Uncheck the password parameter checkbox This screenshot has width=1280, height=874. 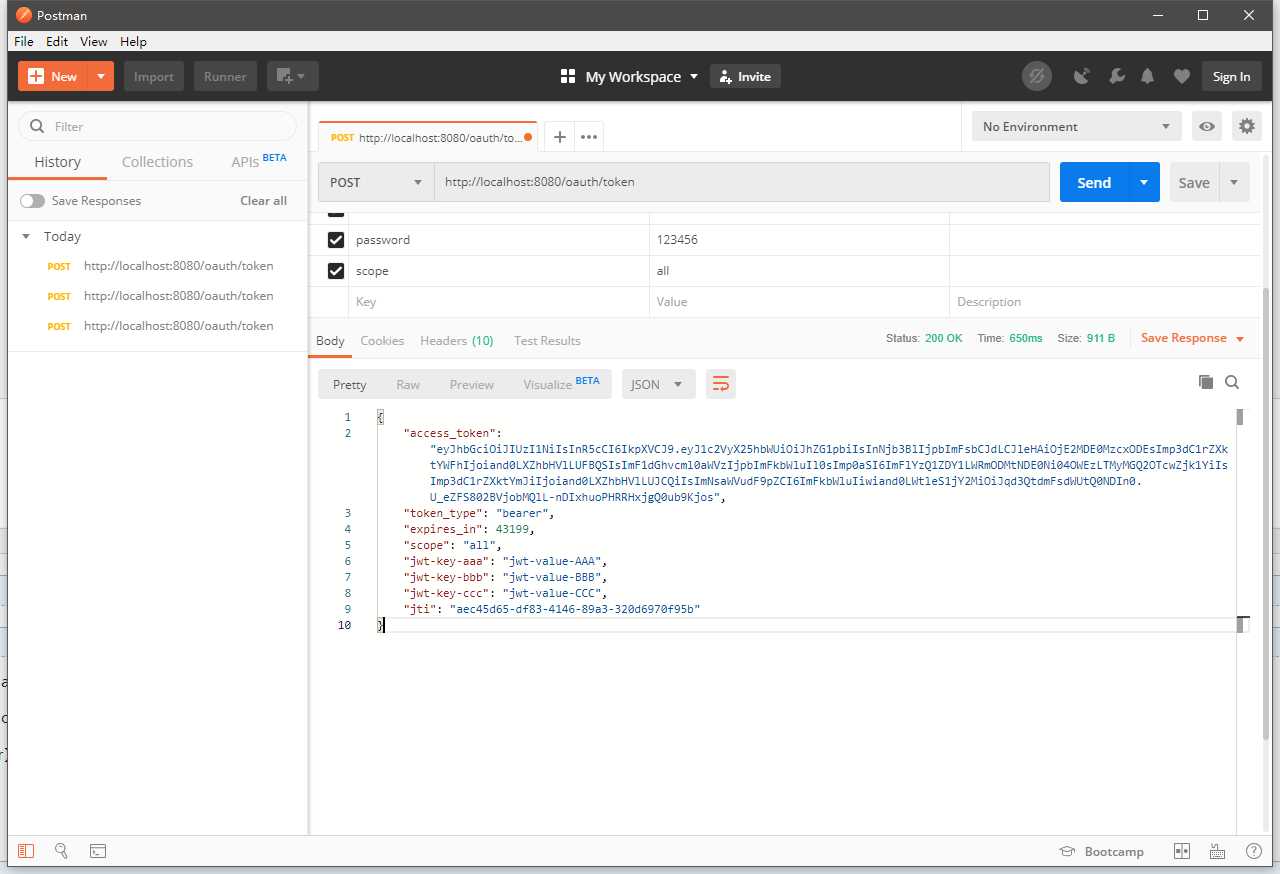(336, 240)
